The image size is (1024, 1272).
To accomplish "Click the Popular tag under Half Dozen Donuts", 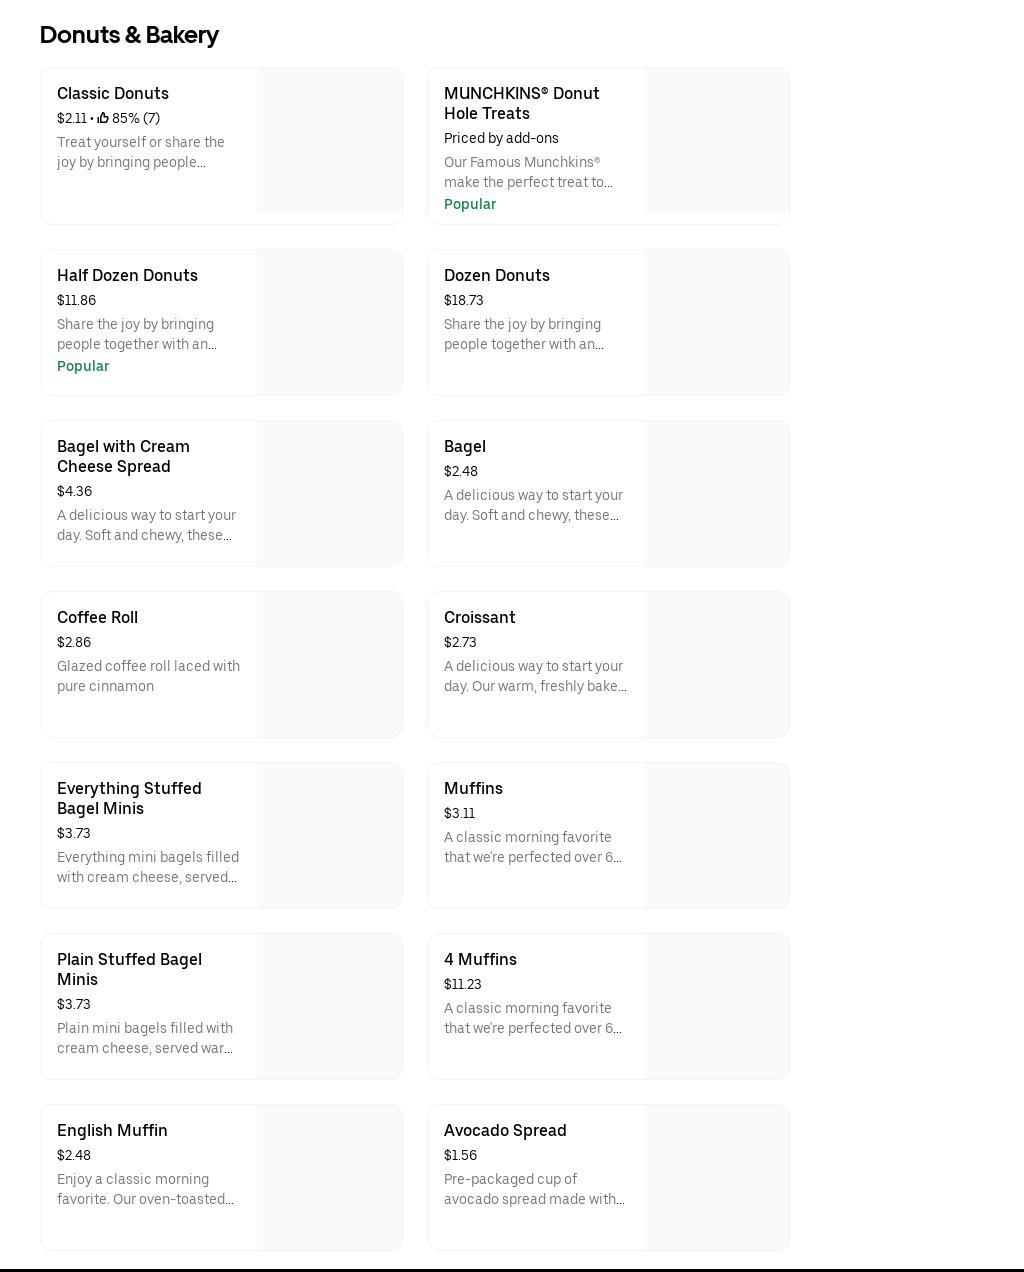I will 83,366.
